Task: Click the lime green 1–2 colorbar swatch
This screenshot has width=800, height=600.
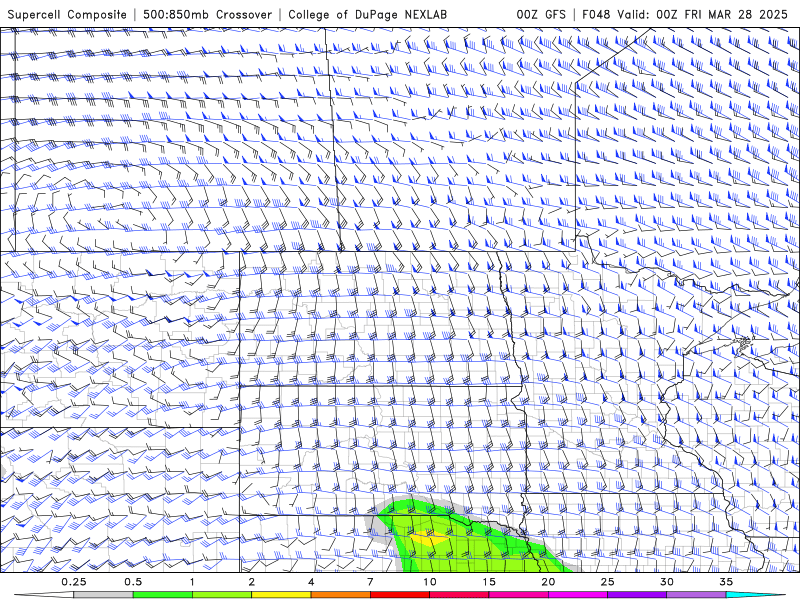Action: (222, 595)
